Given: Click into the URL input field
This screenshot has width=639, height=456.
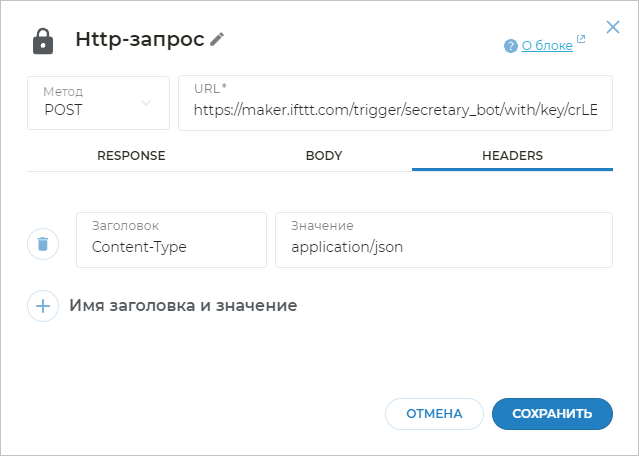Looking at the screenshot, I should pos(395,110).
